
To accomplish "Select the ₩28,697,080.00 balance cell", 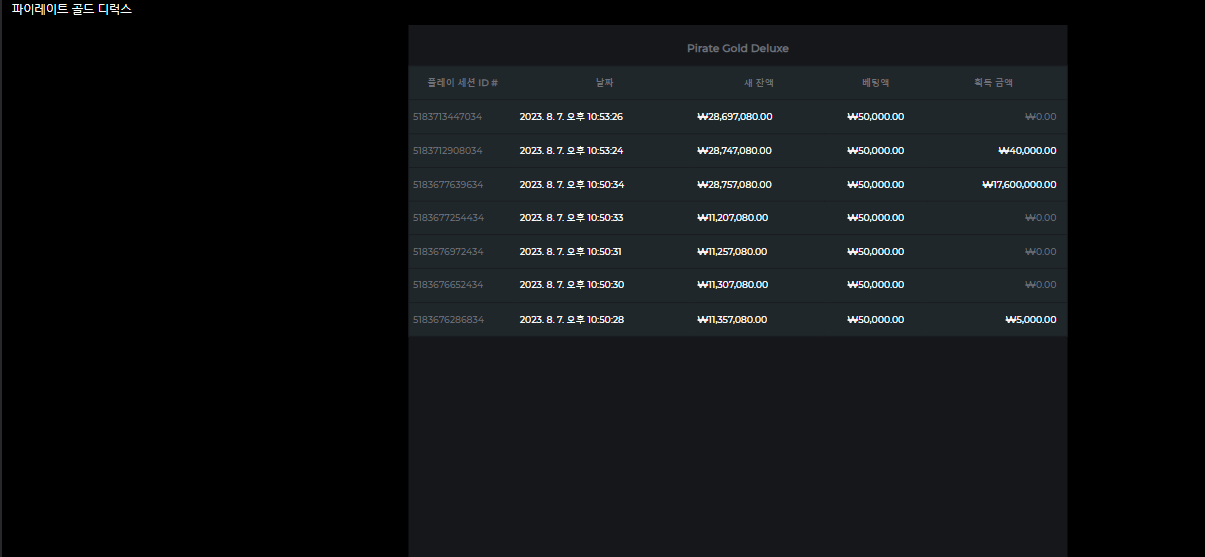I will click(x=734, y=117).
